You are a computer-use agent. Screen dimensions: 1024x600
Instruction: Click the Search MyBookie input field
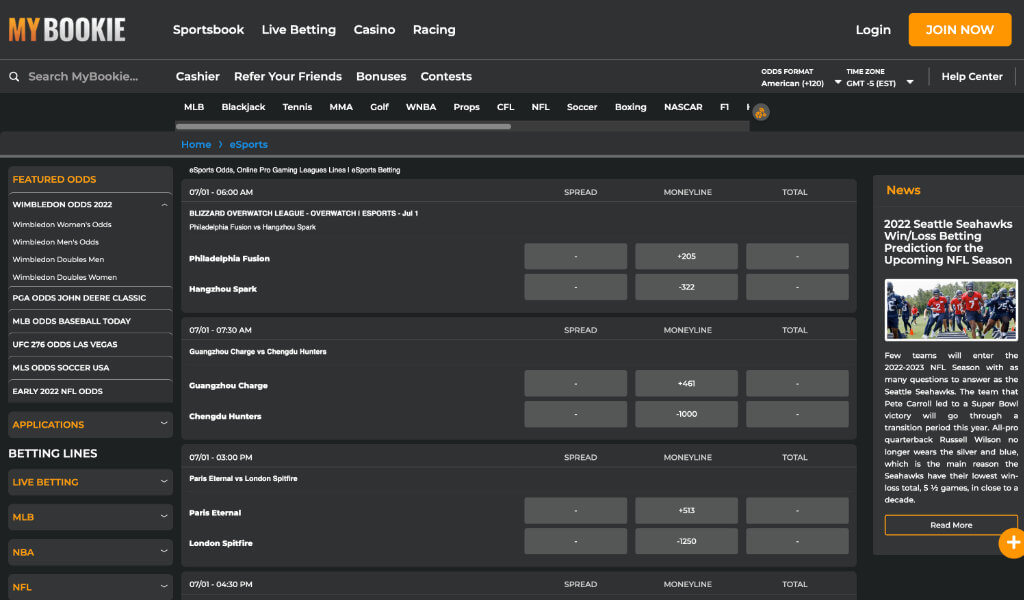(83, 76)
